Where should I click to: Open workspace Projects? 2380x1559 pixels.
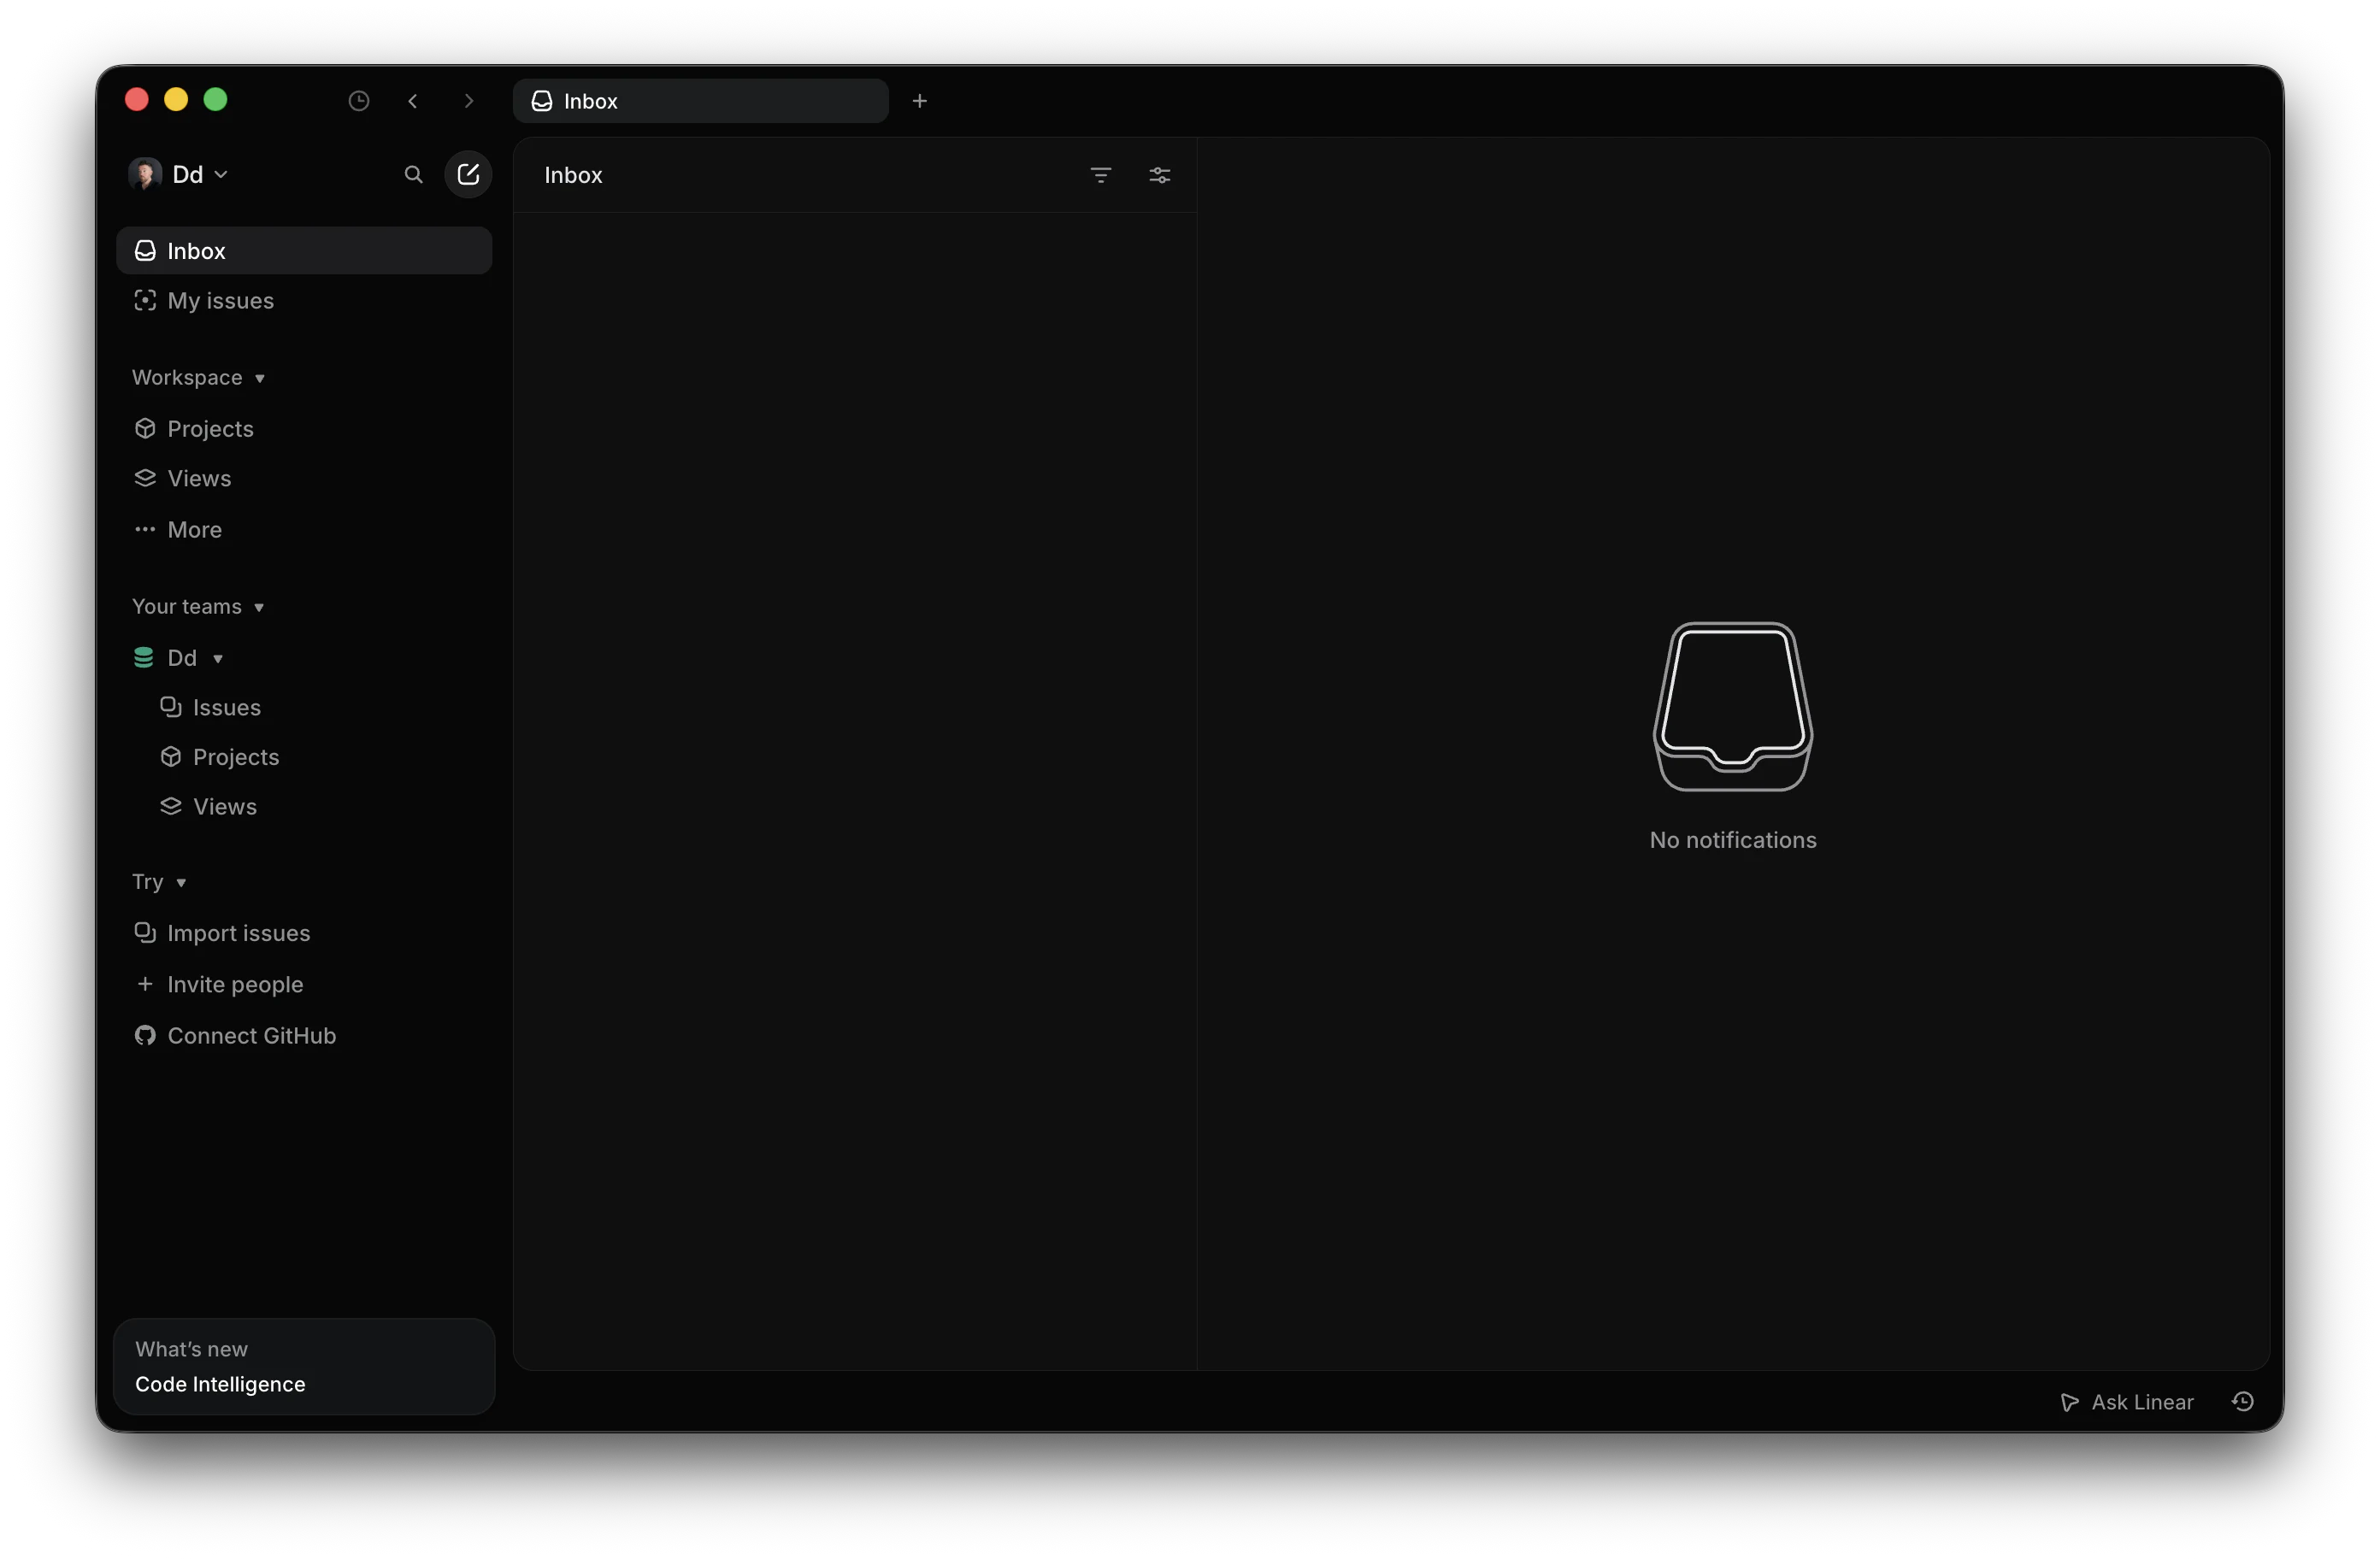point(304,429)
